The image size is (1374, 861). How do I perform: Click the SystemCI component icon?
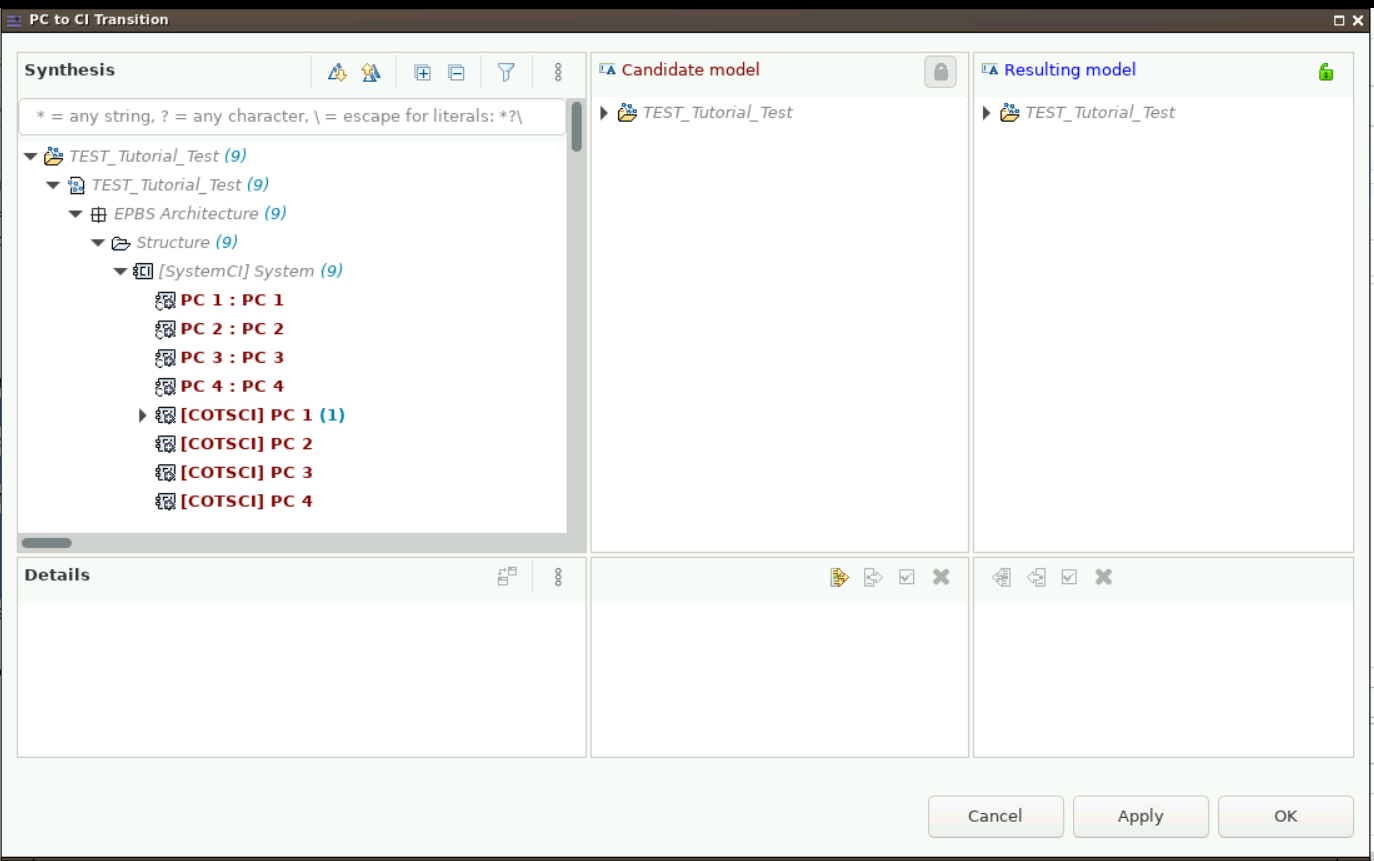coord(143,271)
